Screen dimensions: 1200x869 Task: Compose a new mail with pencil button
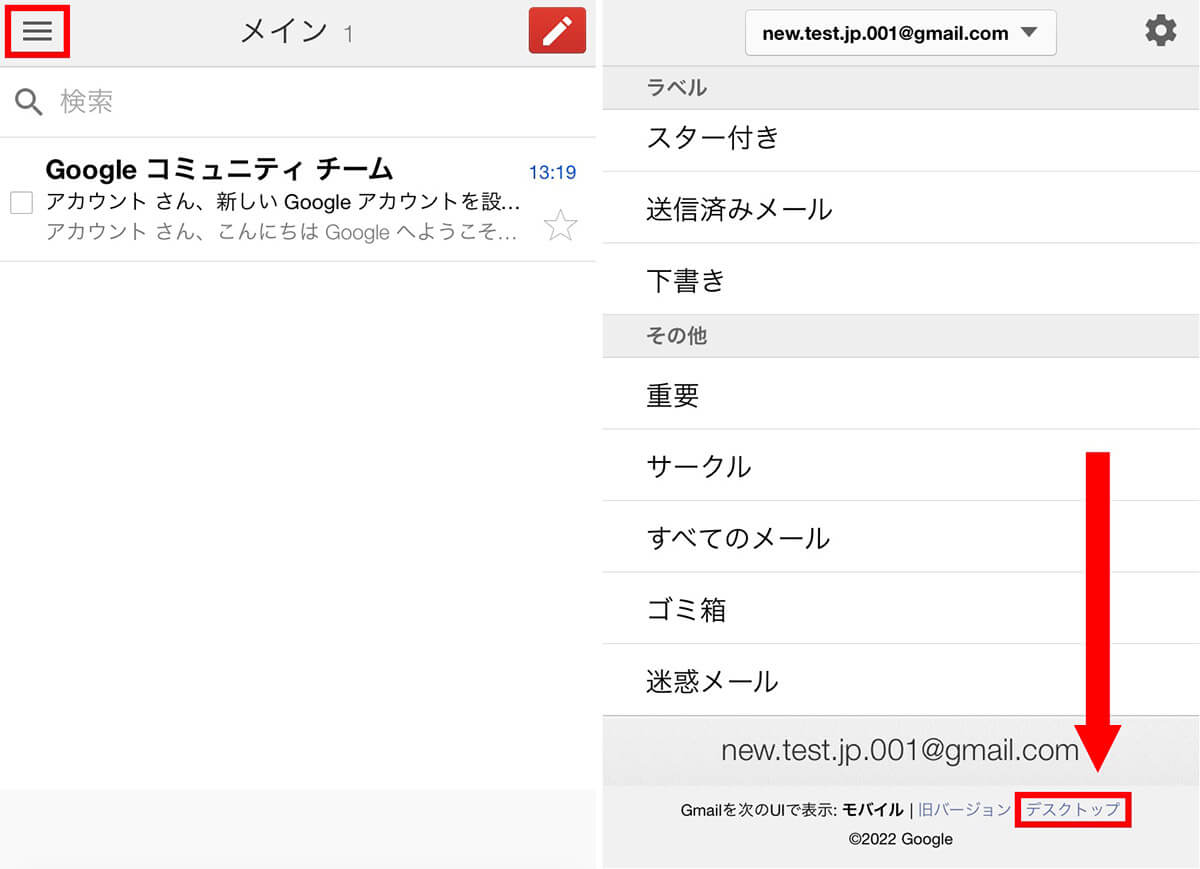pos(557,31)
